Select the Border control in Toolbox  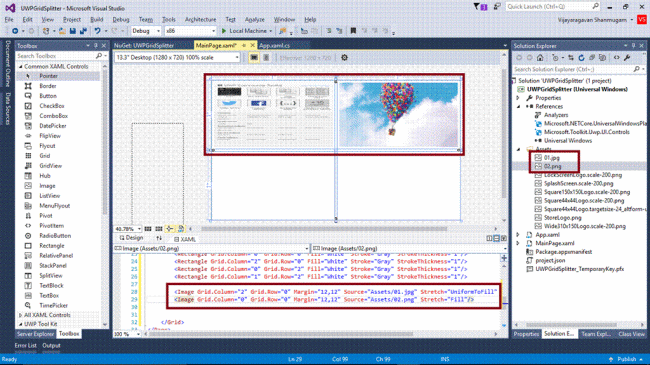(x=48, y=86)
